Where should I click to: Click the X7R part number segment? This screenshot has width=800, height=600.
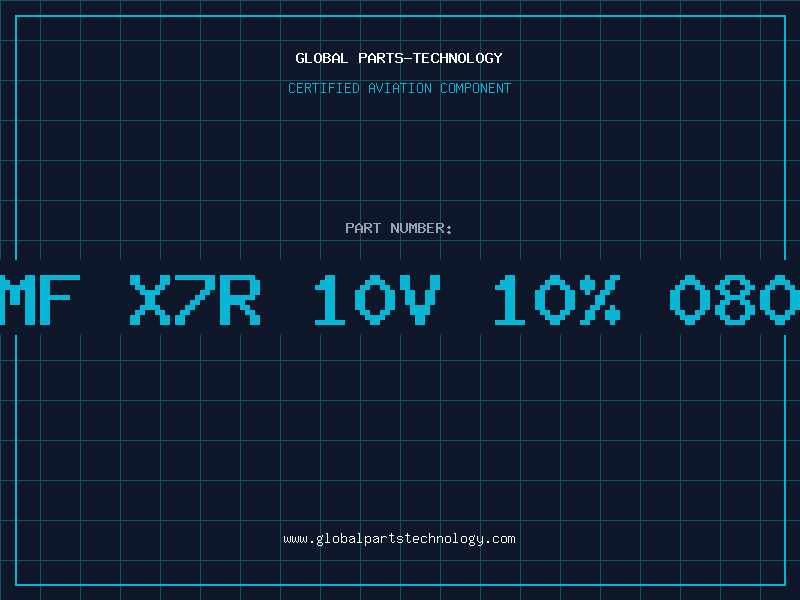[195, 299]
